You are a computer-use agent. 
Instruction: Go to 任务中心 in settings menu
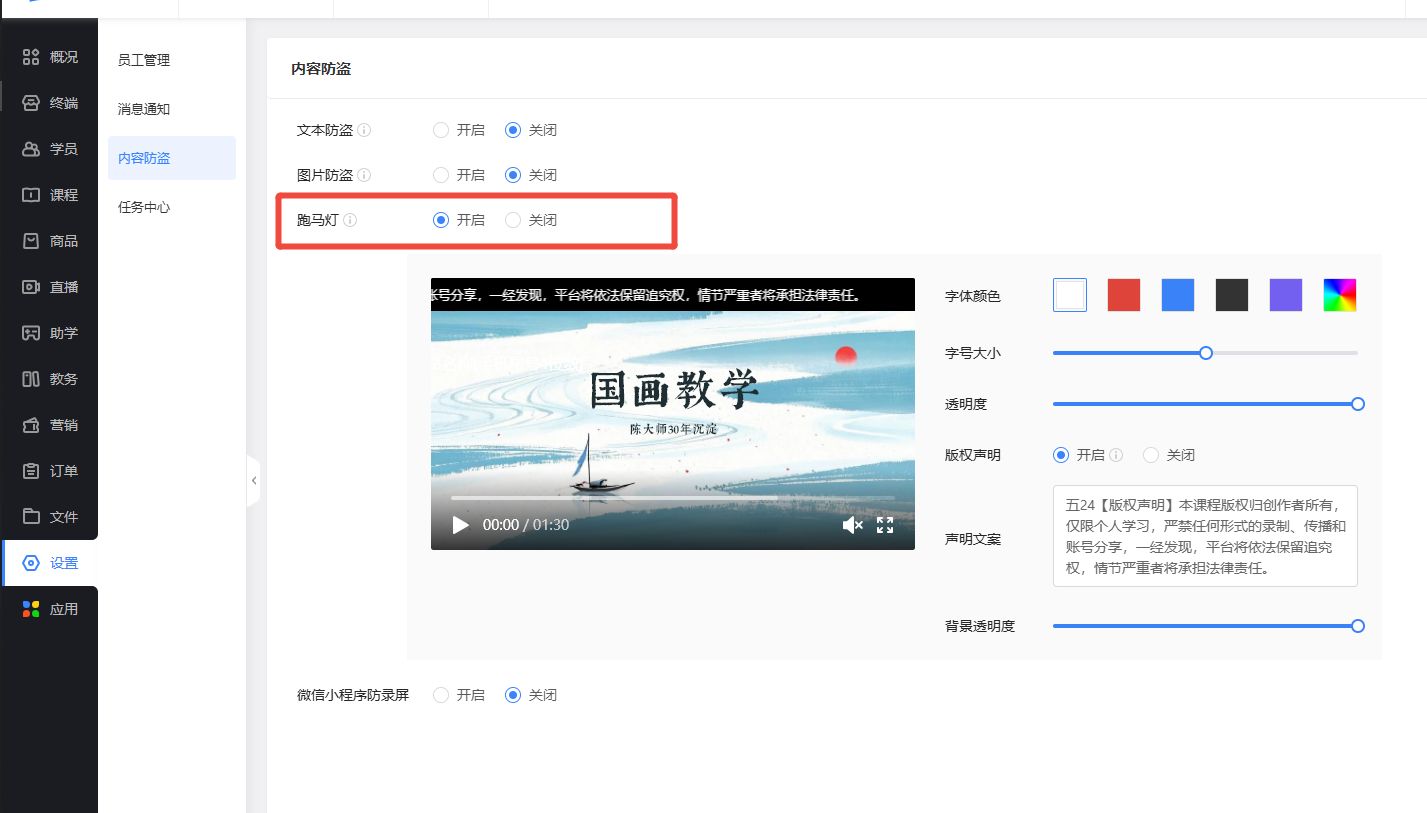click(x=144, y=207)
